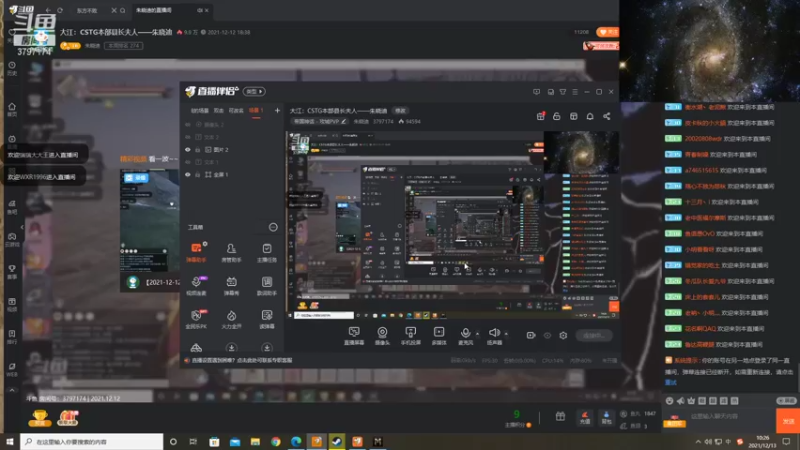The width and height of the screenshot is (800, 450).
Task: Add a 摄像头 camera source
Action: tap(382, 336)
